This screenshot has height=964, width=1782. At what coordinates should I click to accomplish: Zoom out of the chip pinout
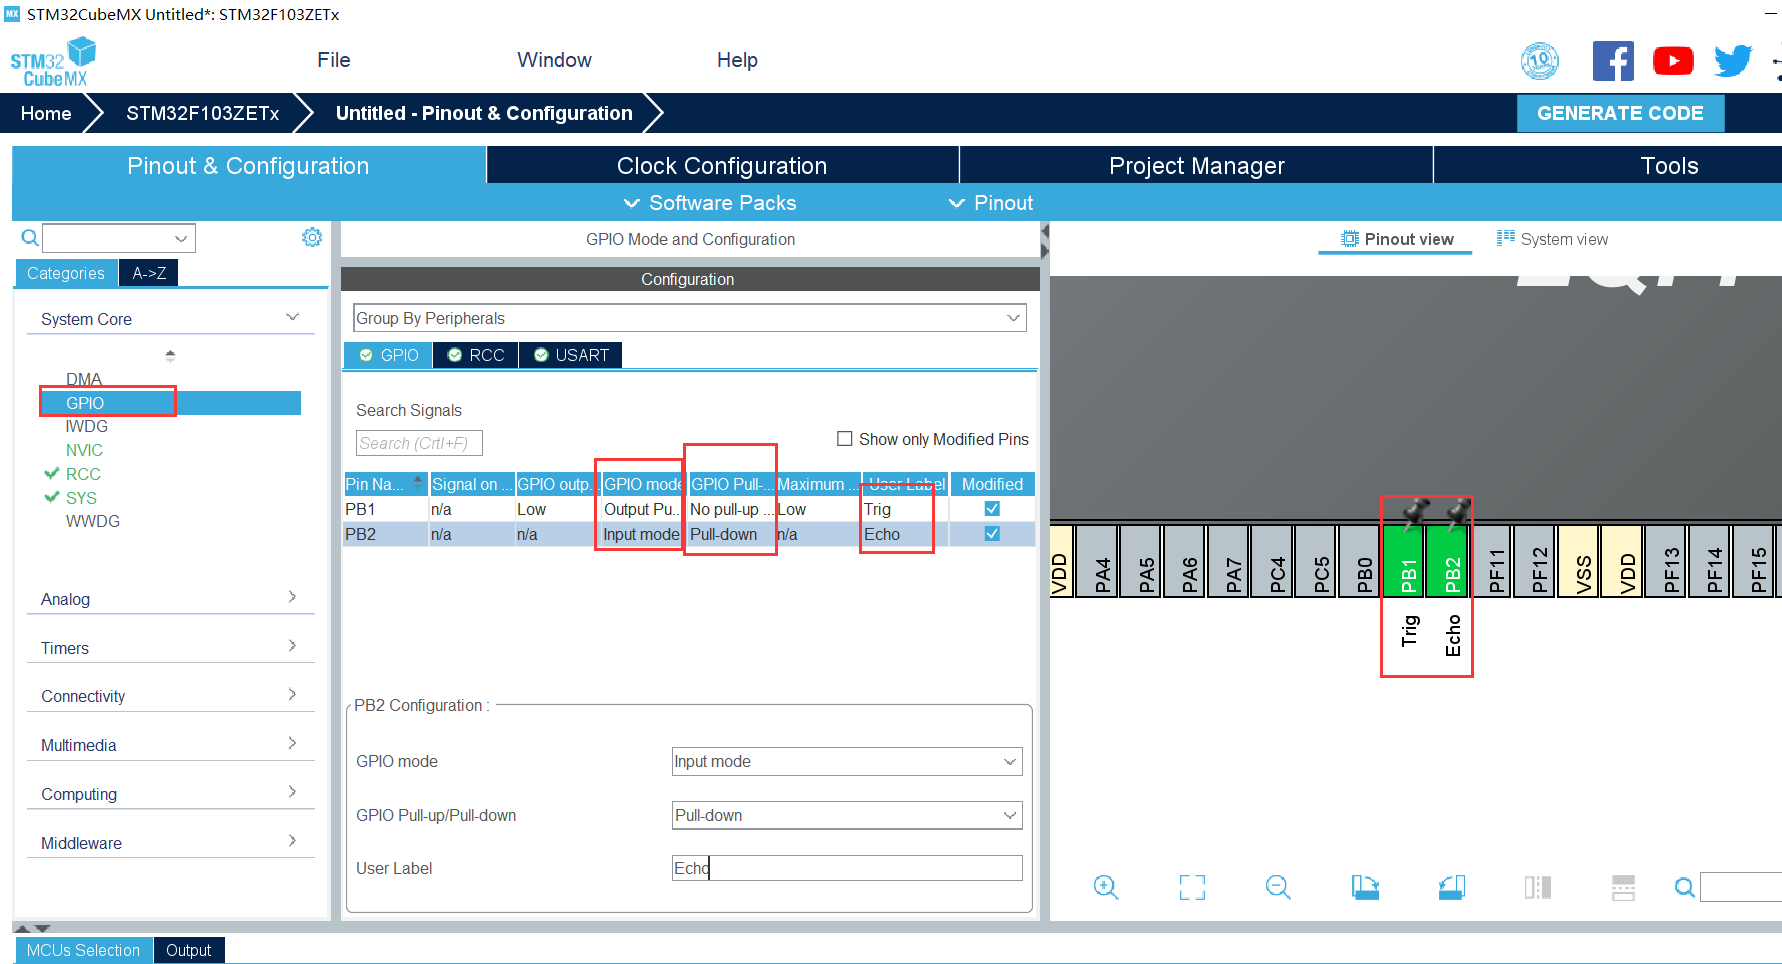click(x=1278, y=887)
